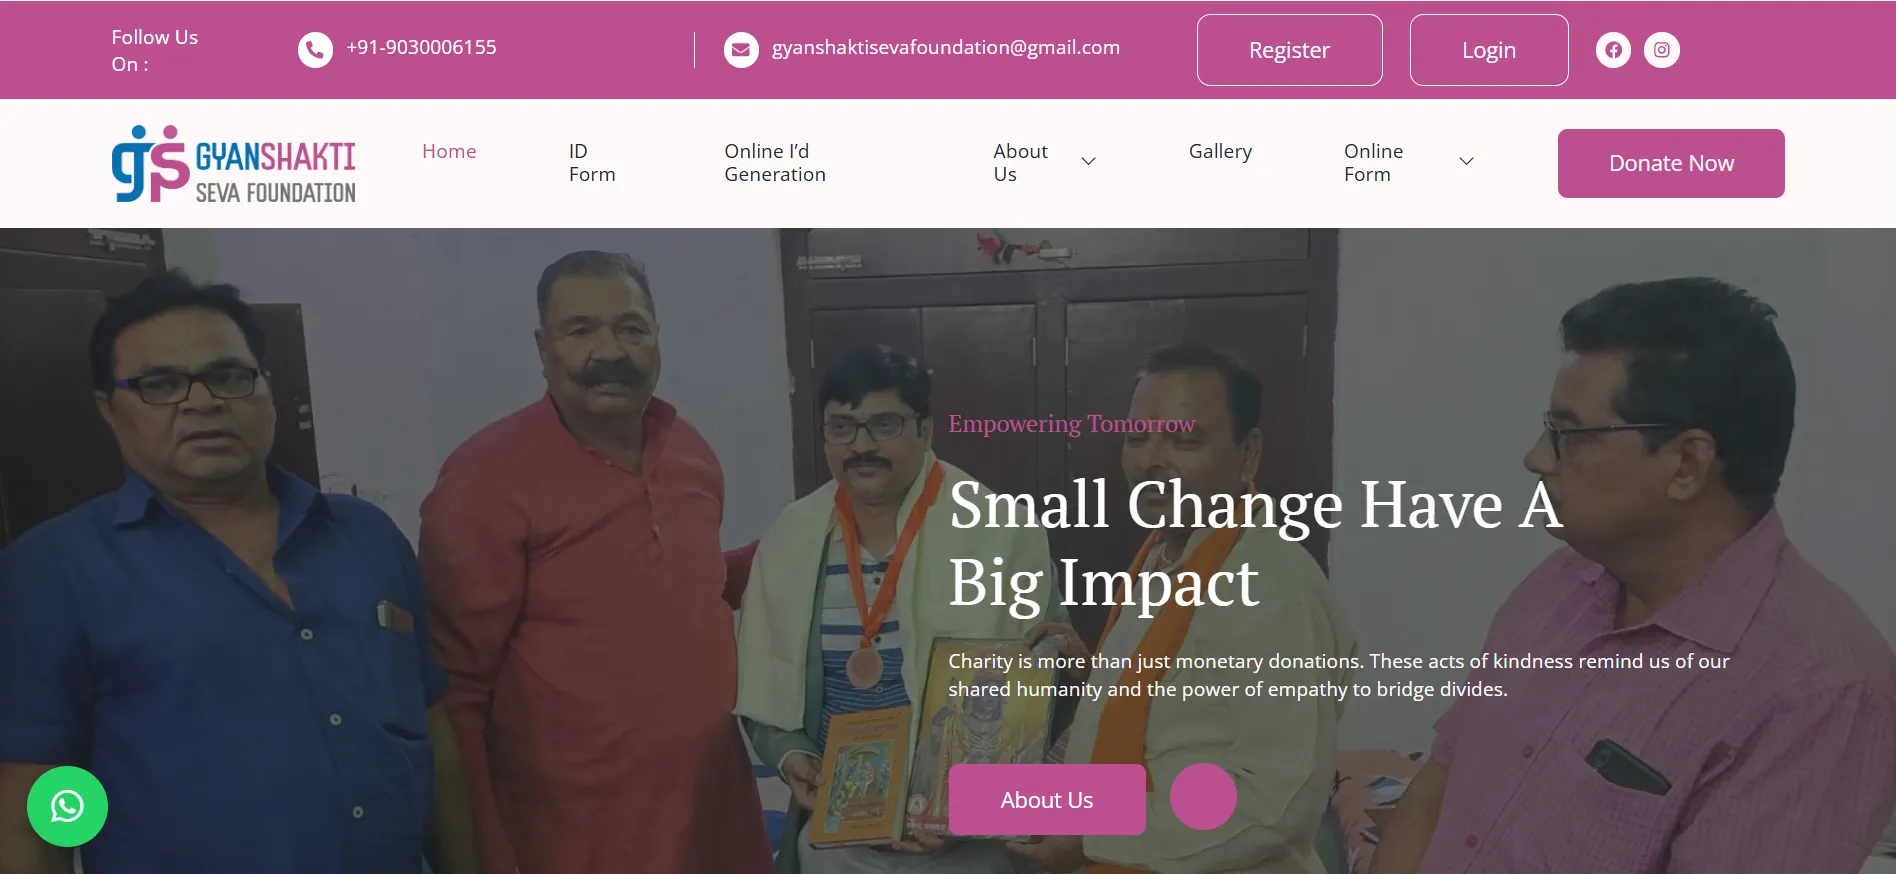Image resolution: width=1896 pixels, height=874 pixels.
Task: Open the ID Form menu item
Action: [592, 162]
